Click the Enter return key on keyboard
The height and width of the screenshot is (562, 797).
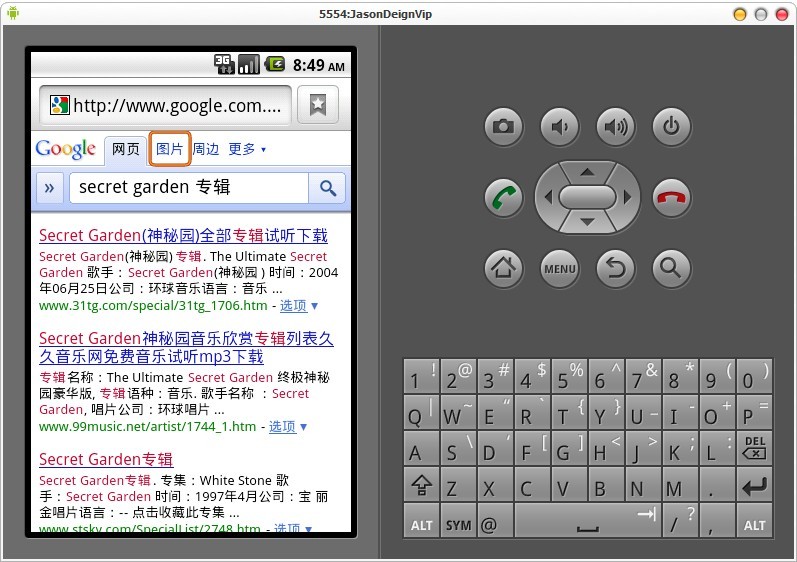(754, 485)
